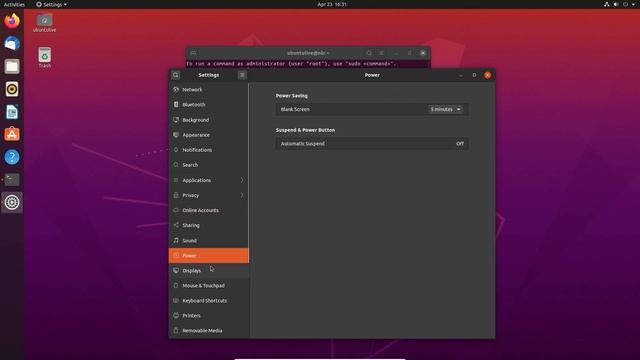
Task: Open Automatic Suspend Off setting
Action: [372, 144]
